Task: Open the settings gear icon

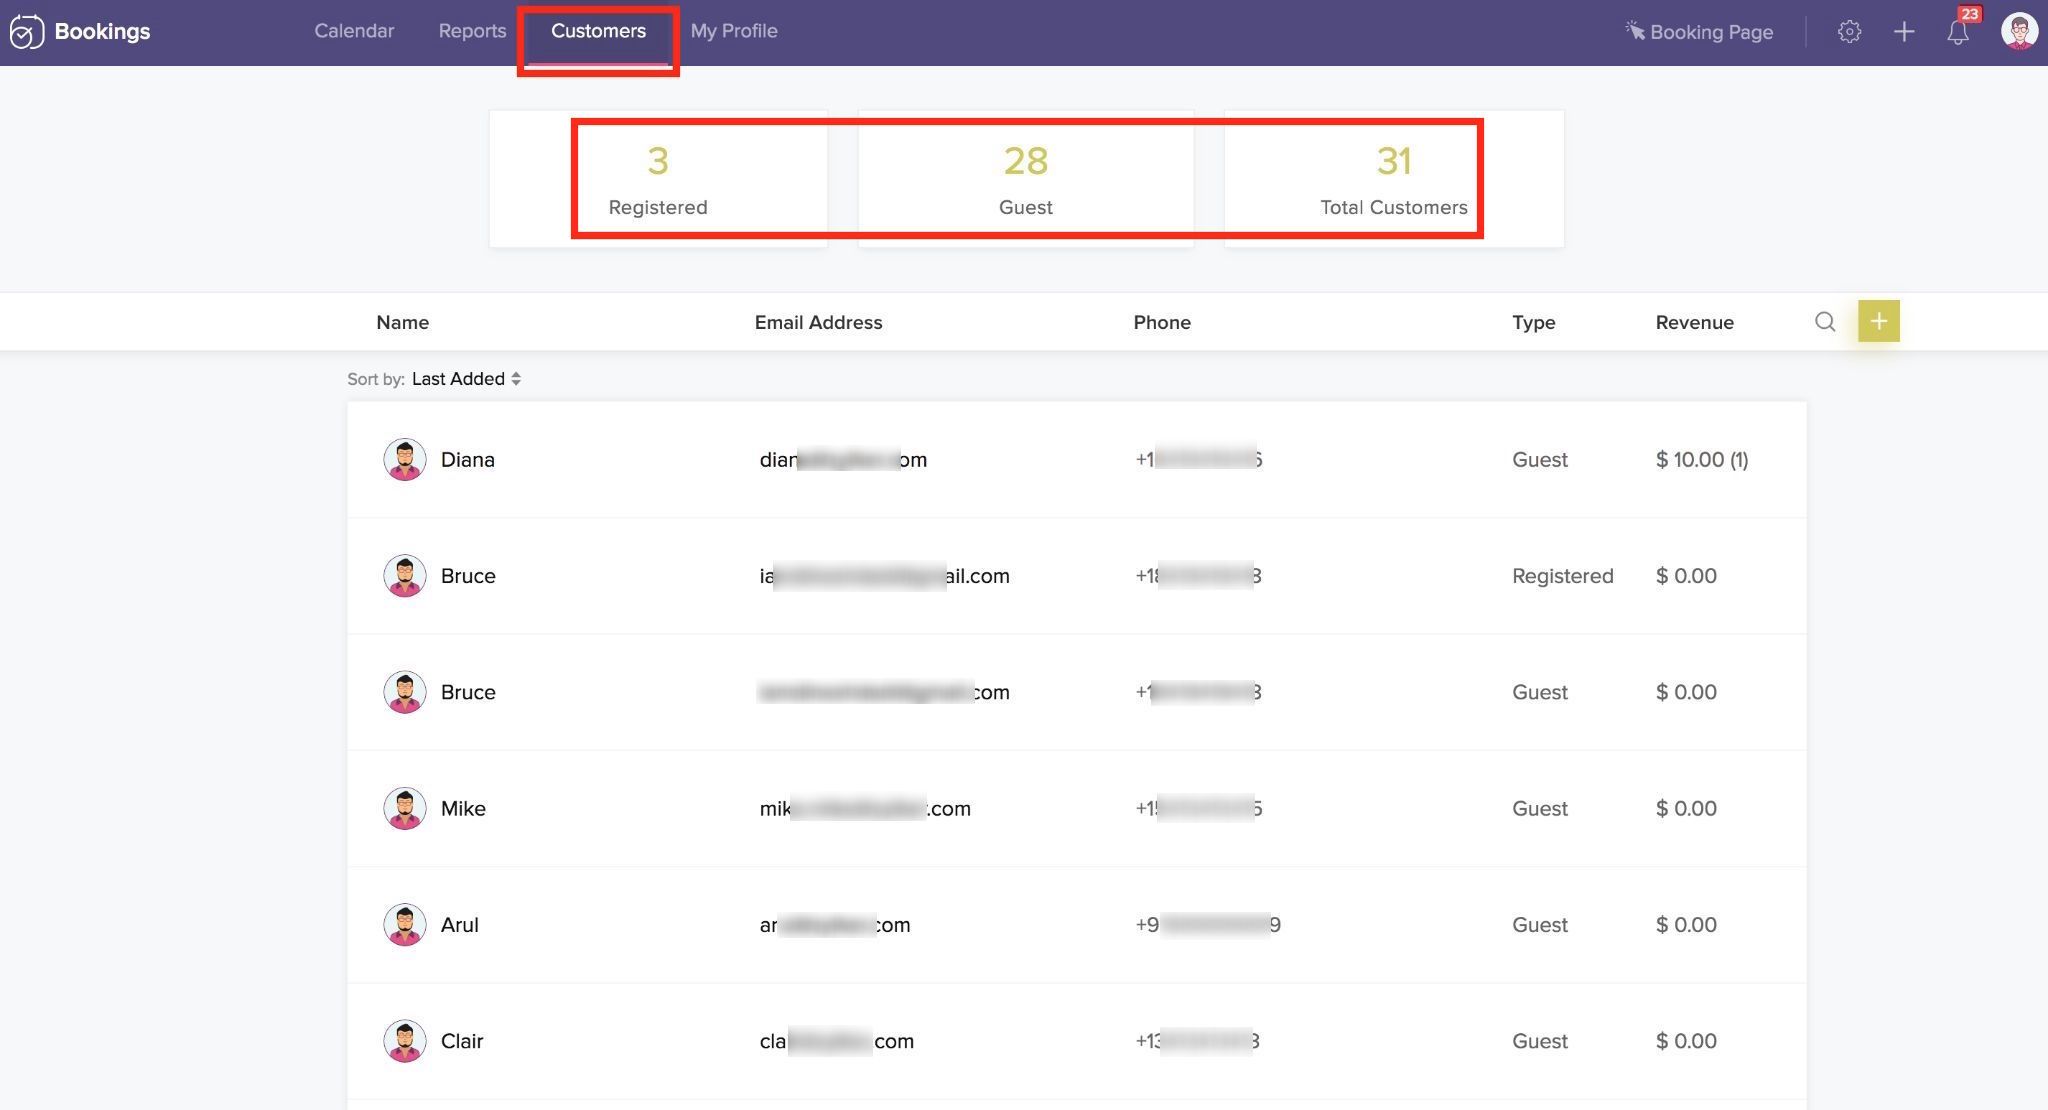Action: coord(1849,32)
